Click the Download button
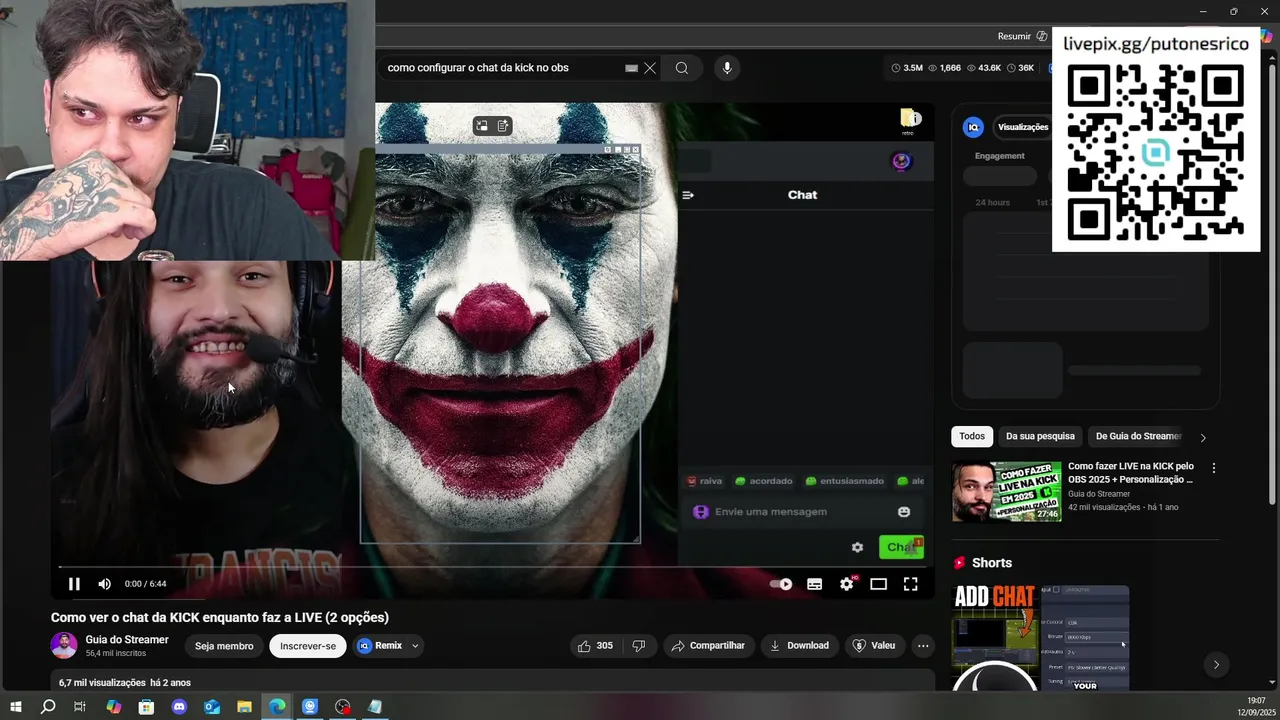Image resolution: width=1280 pixels, height=720 pixels. pyautogui.click(x=799, y=646)
